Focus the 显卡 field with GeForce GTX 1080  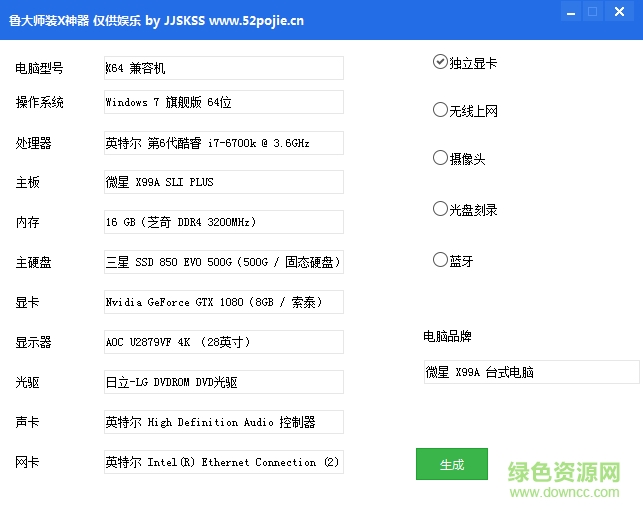pos(224,302)
